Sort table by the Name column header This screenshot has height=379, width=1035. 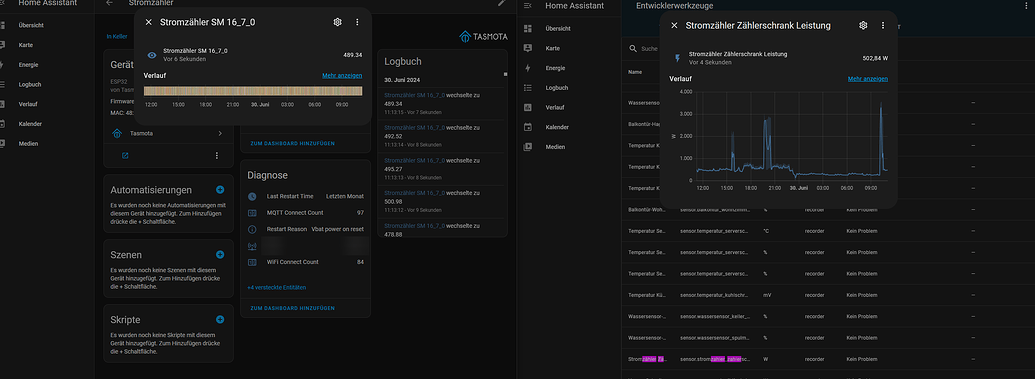click(x=635, y=72)
